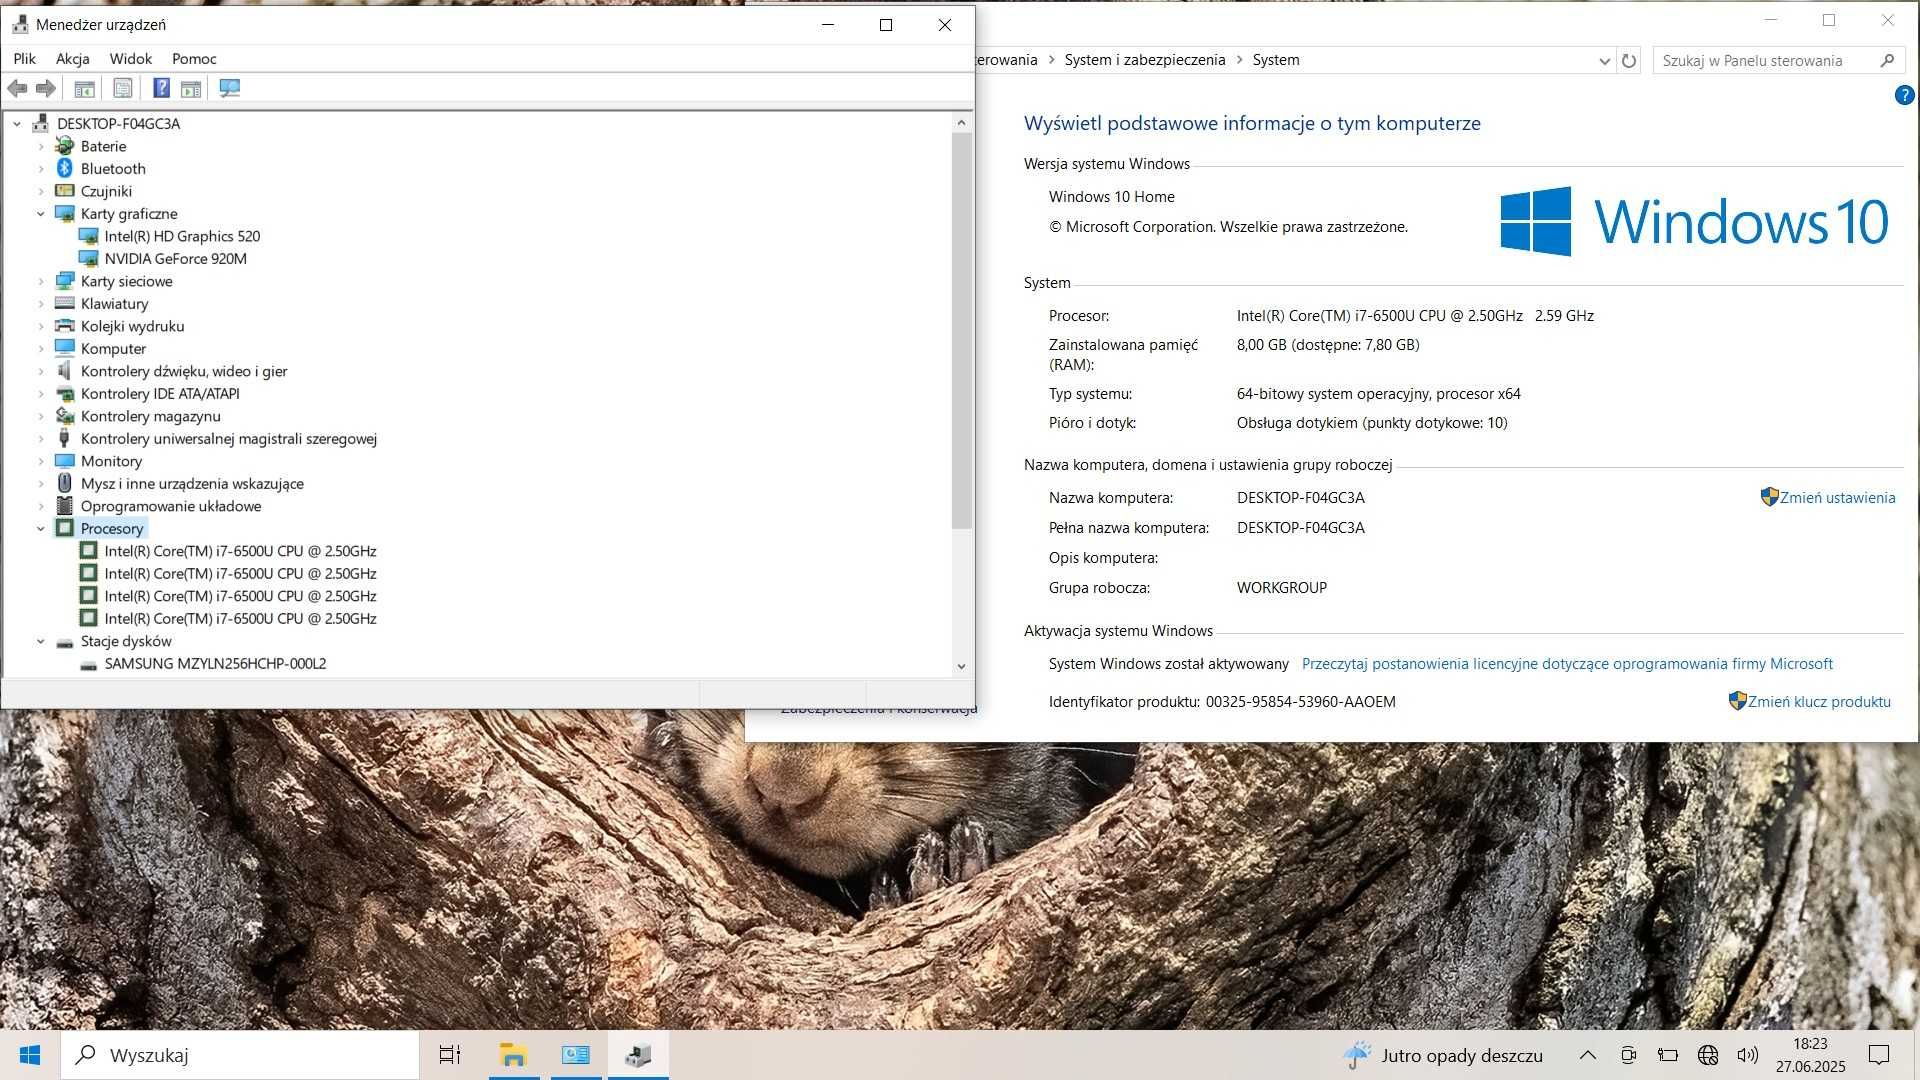The width and height of the screenshot is (1920, 1080).
Task: Click the blue Help question mark toolbar icon
Action: click(x=161, y=88)
